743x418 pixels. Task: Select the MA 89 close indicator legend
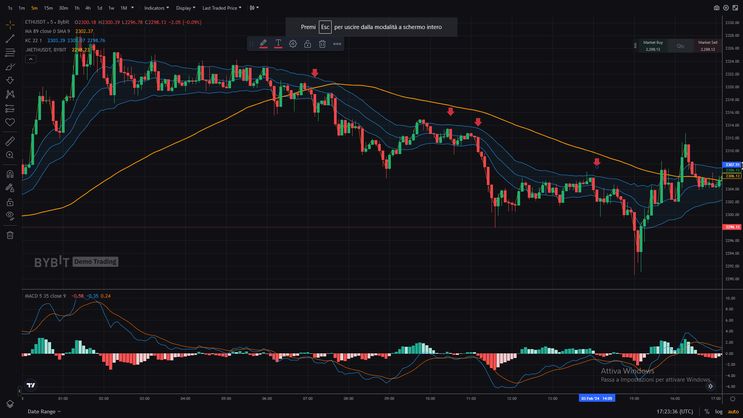point(47,31)
